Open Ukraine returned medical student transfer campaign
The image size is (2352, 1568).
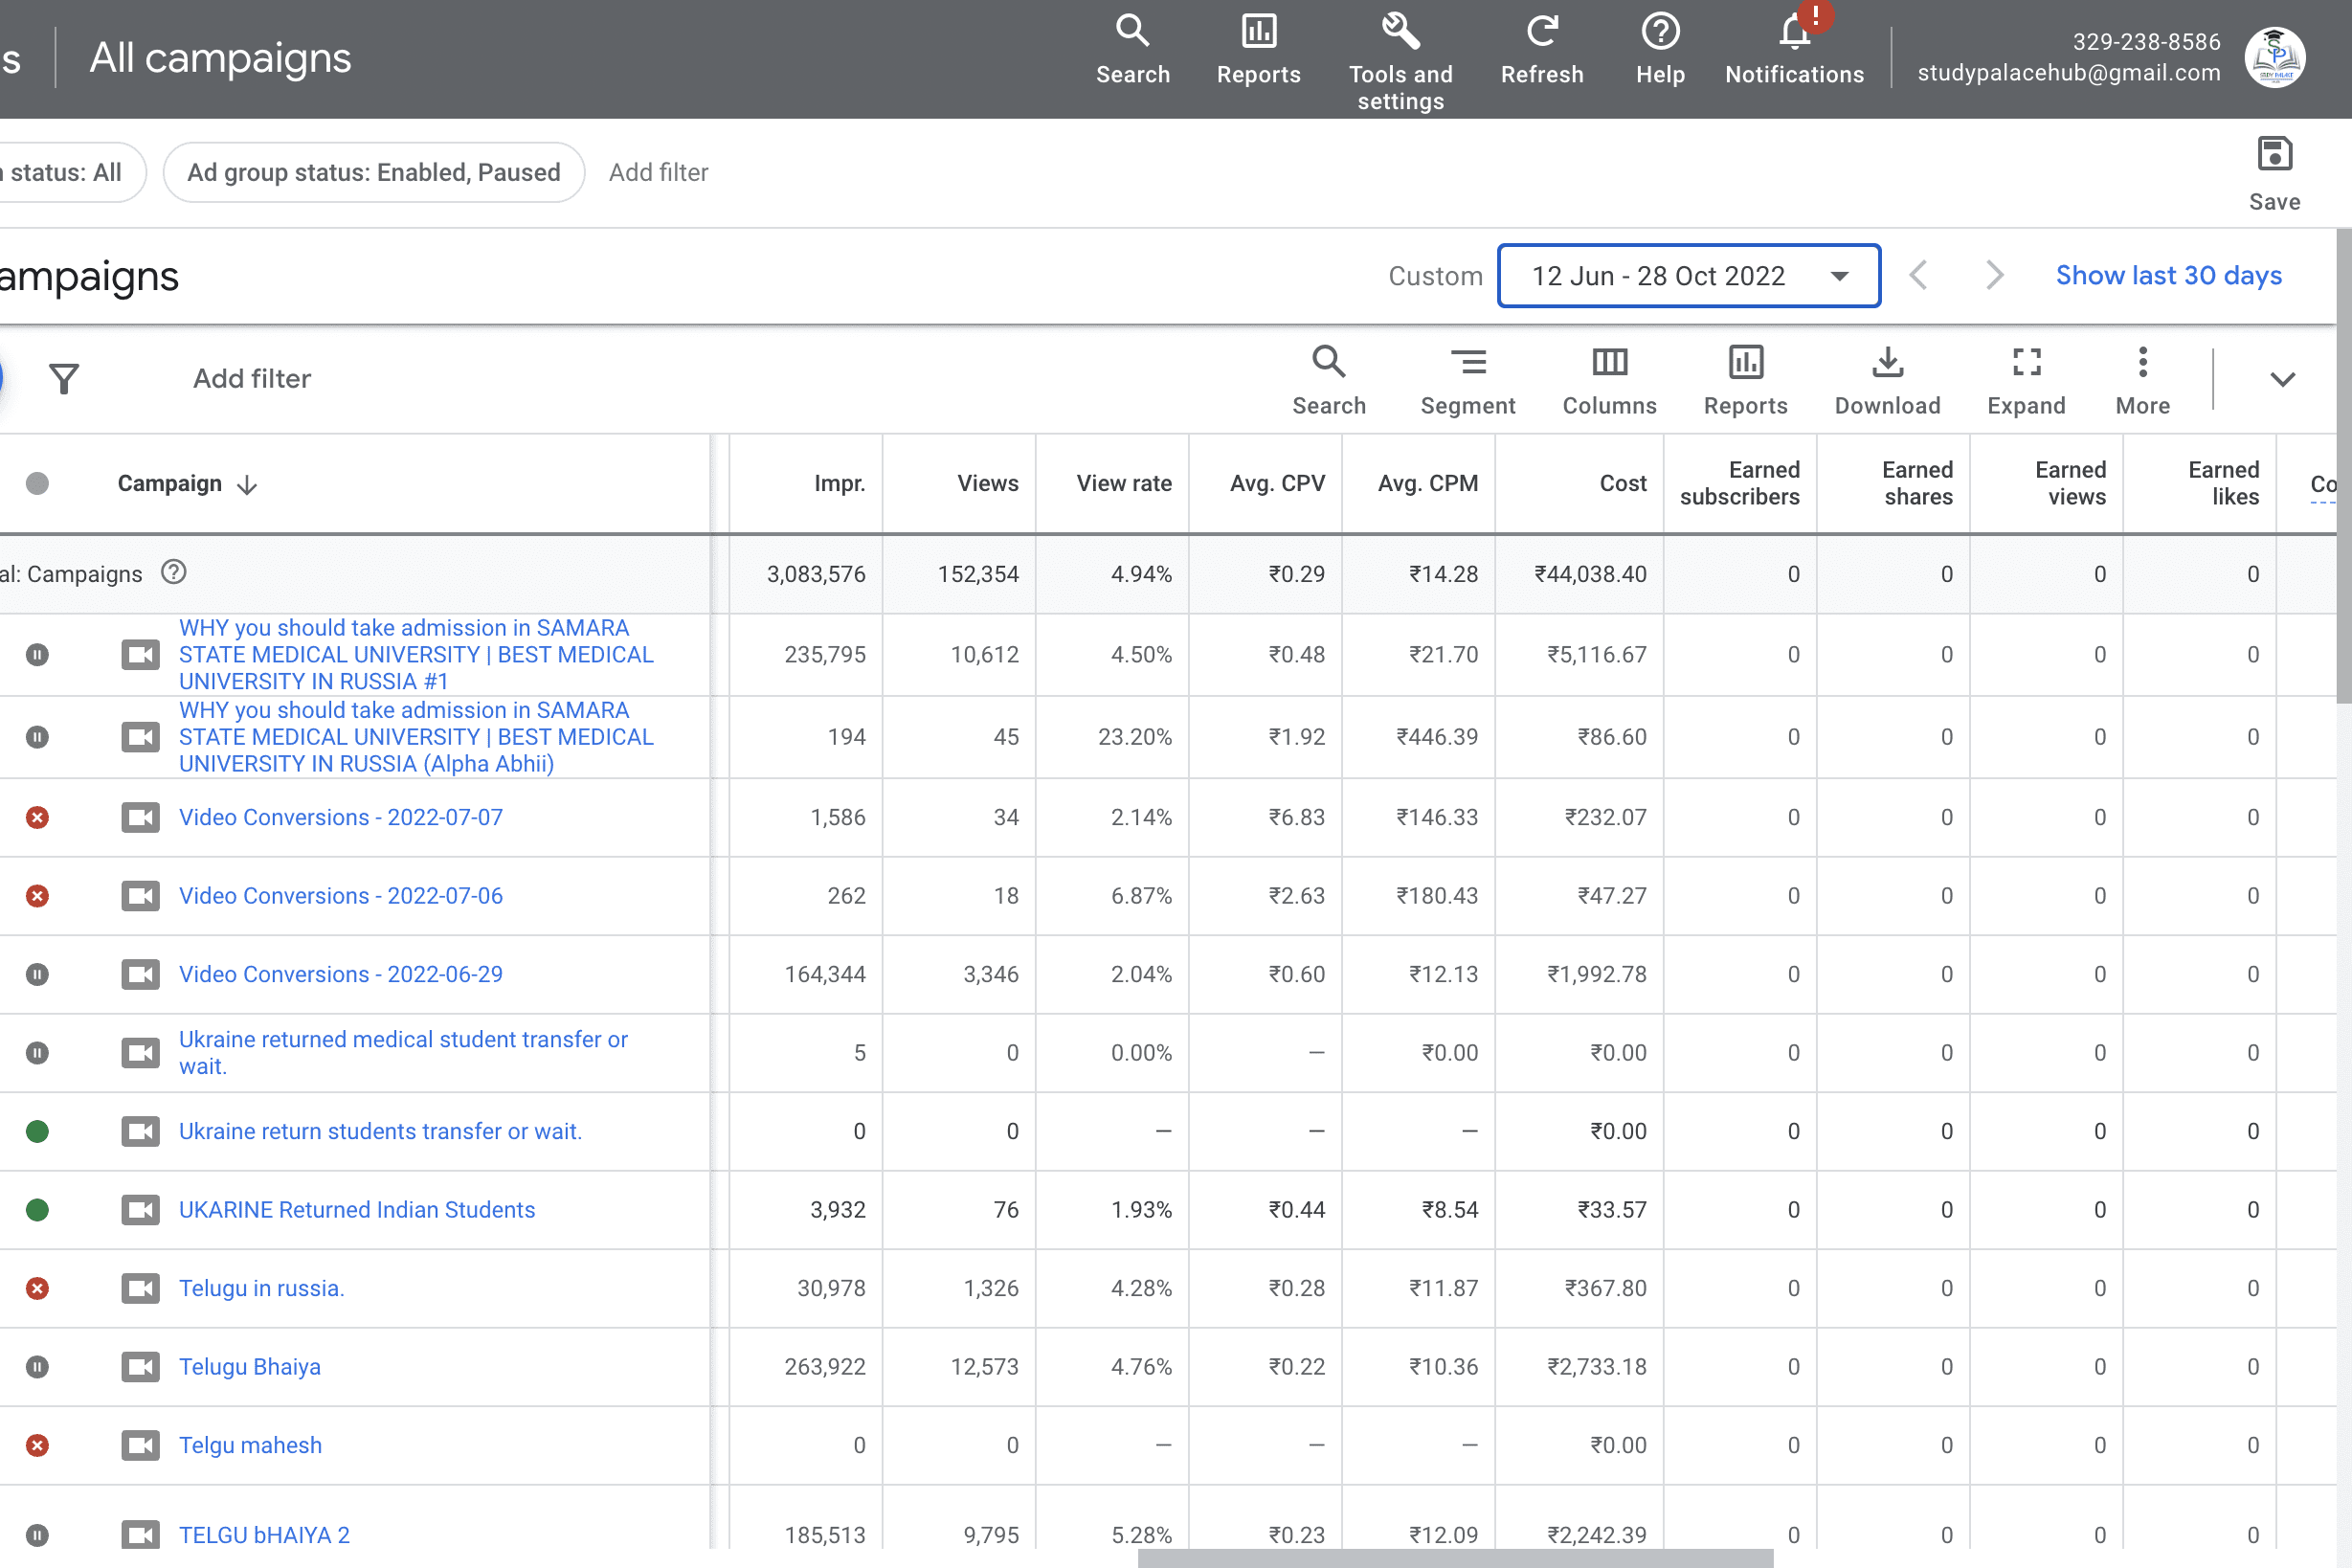(403, 1052)
